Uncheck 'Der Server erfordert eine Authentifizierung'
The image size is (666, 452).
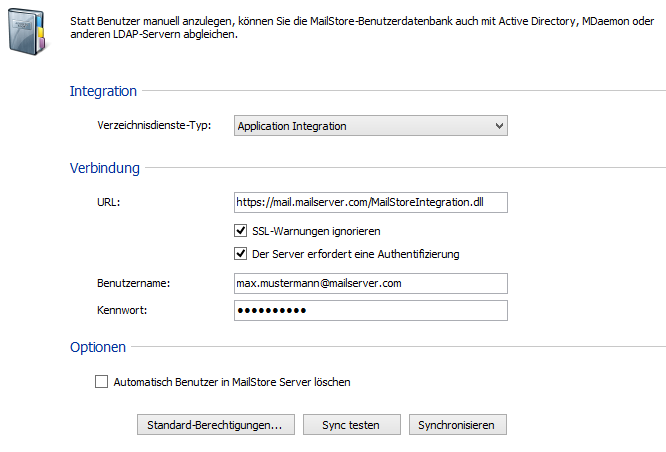pos(240,254)
